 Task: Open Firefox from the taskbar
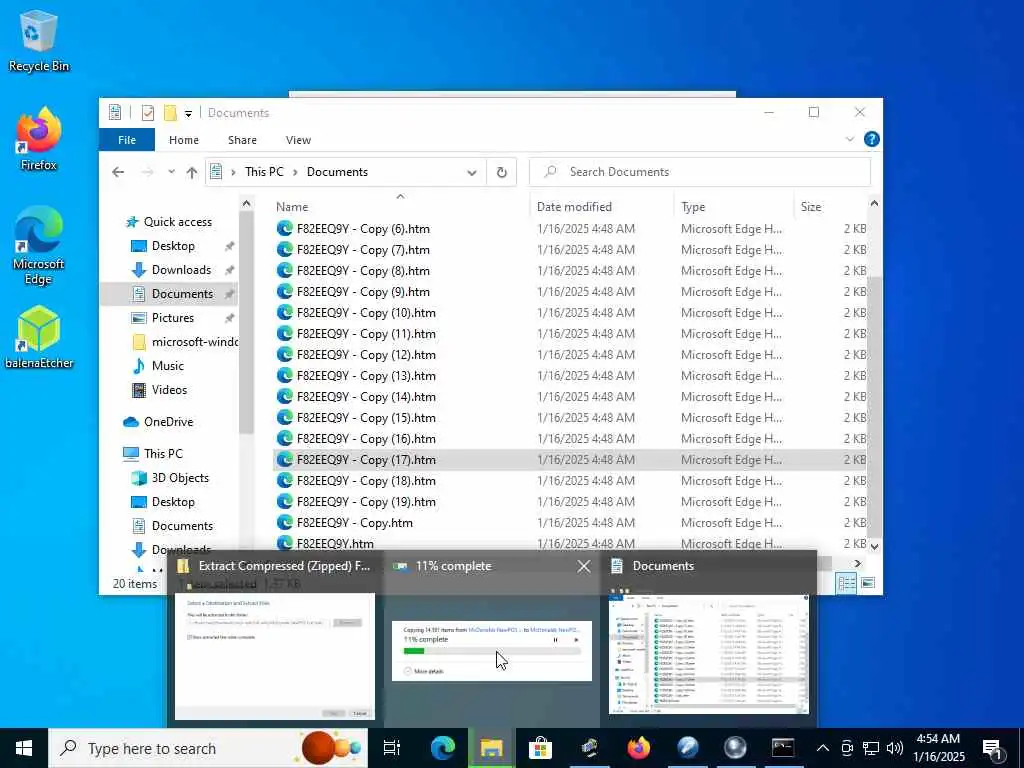(639, 748)
